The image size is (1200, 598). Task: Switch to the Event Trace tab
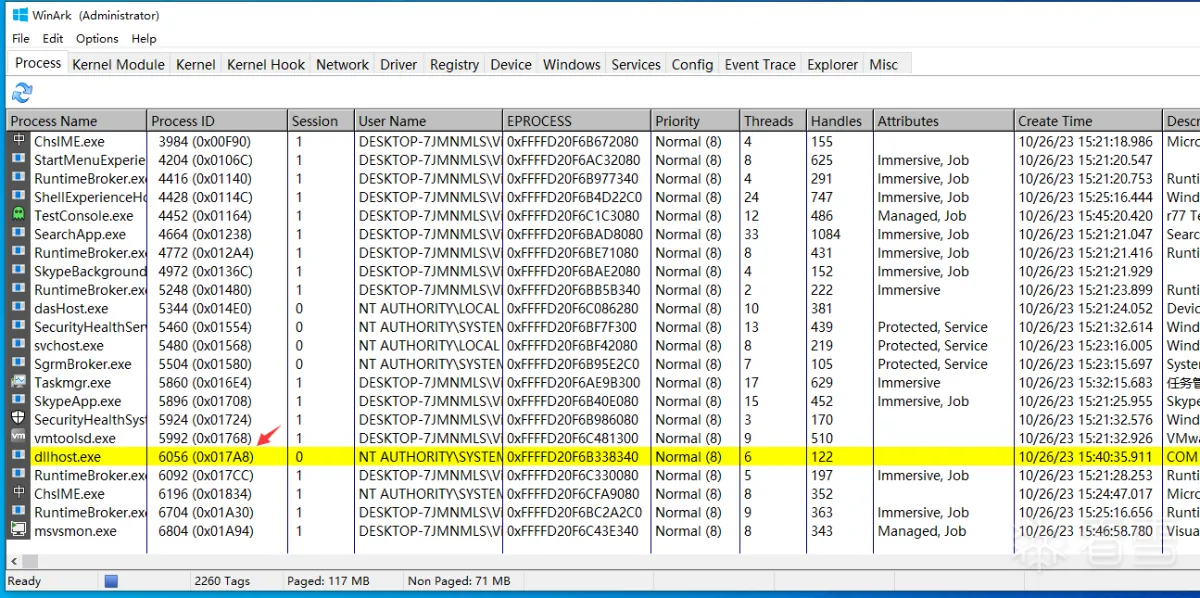coord(760,64)
